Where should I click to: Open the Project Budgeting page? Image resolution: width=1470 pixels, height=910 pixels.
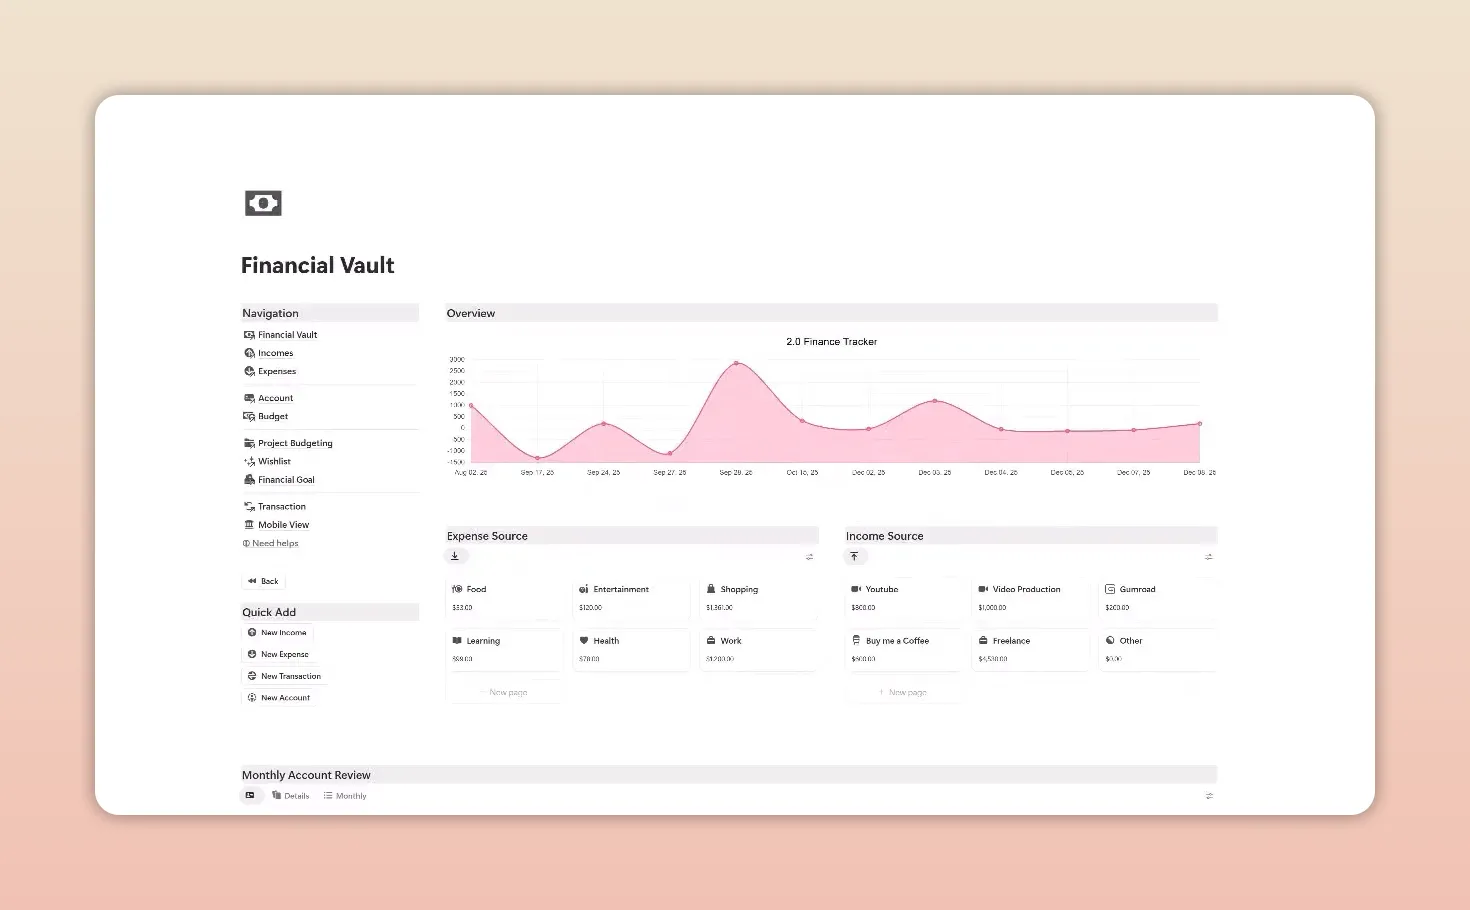coord(288,443)
